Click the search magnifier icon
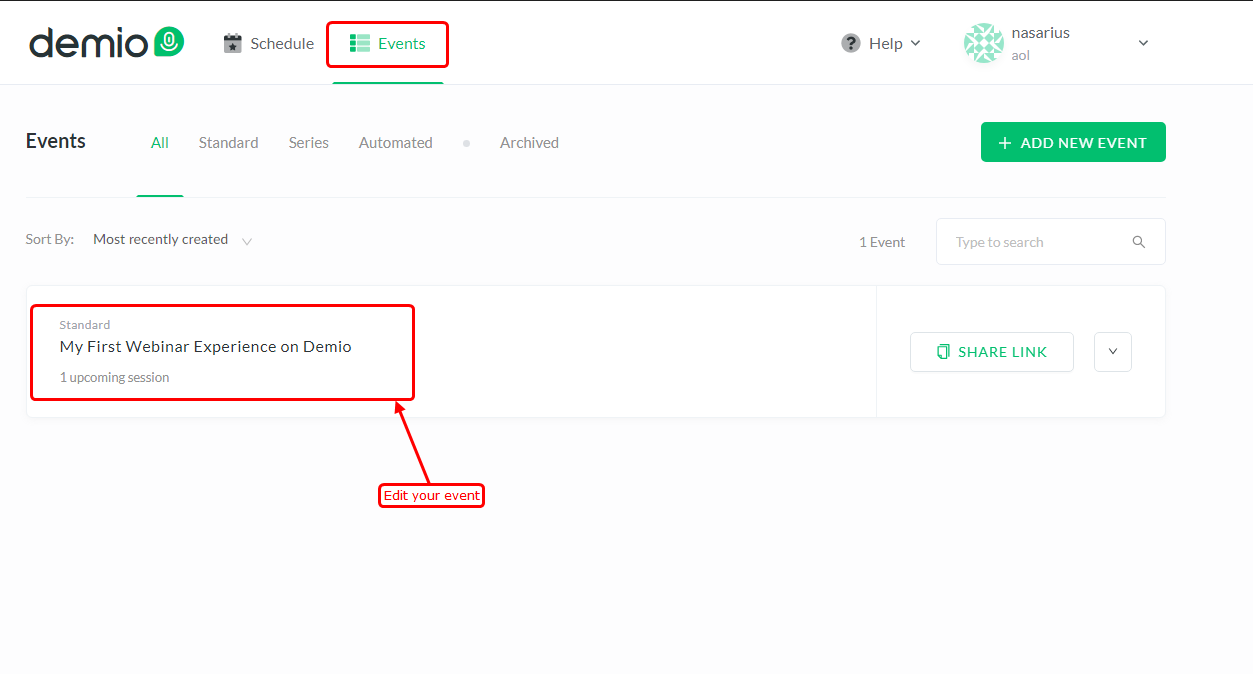The height and width of the screenshot is (674, 1253). pyautogui.click(x=1138, y=242)
